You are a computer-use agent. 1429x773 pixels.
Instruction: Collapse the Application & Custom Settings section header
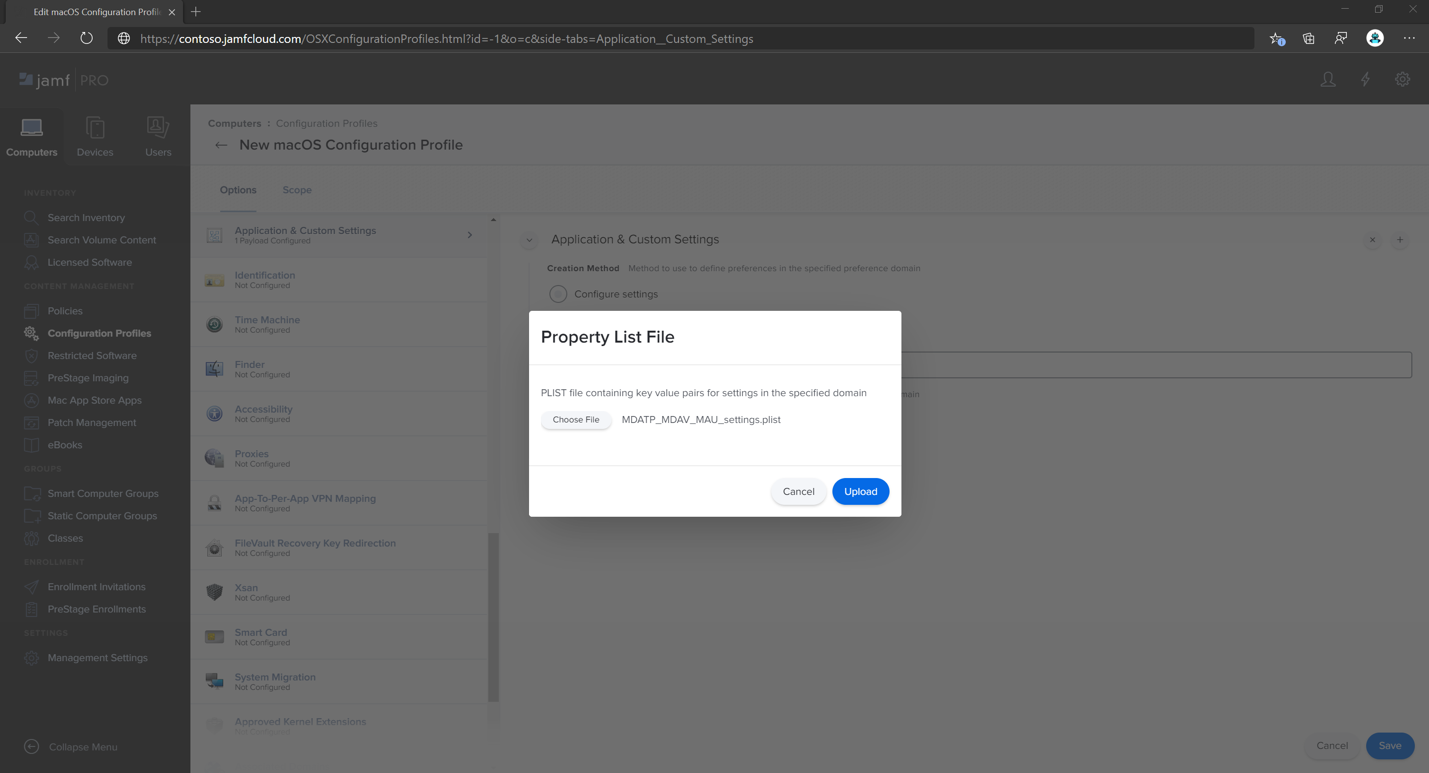coord(529,240)
